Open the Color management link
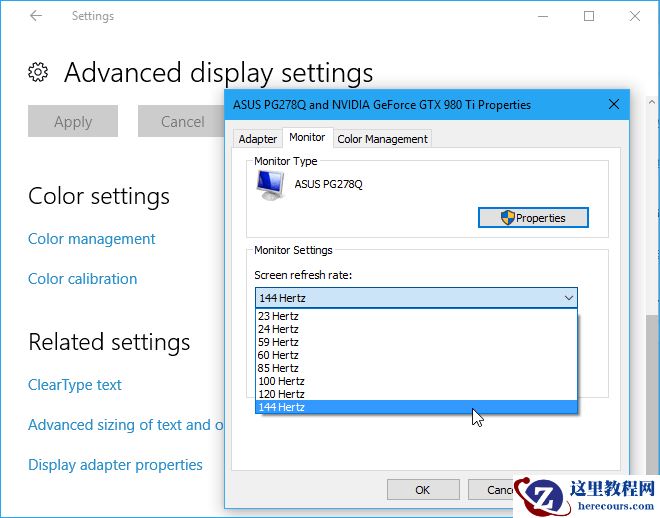This screenshot has width=660, height=518. 91,239
